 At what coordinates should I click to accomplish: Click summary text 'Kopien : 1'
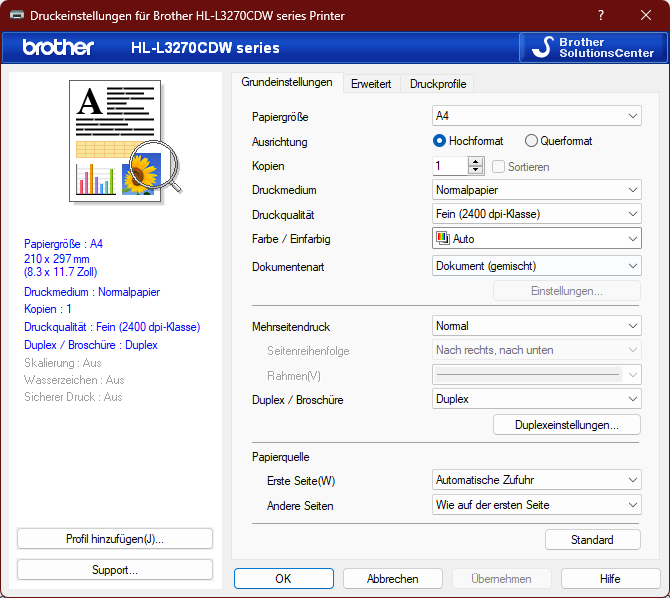tap(47, 309)
